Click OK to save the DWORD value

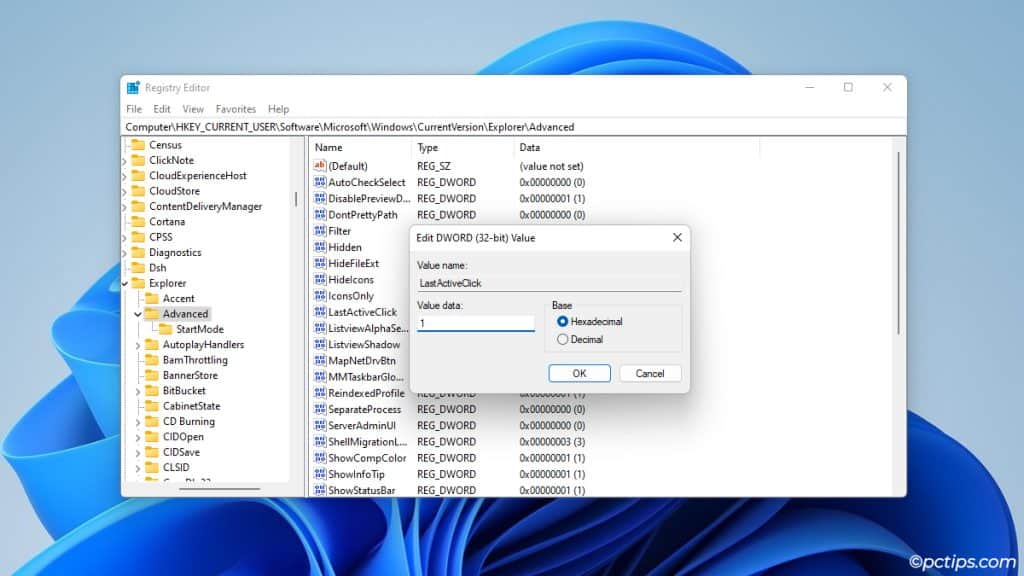(x=580, y=373)
